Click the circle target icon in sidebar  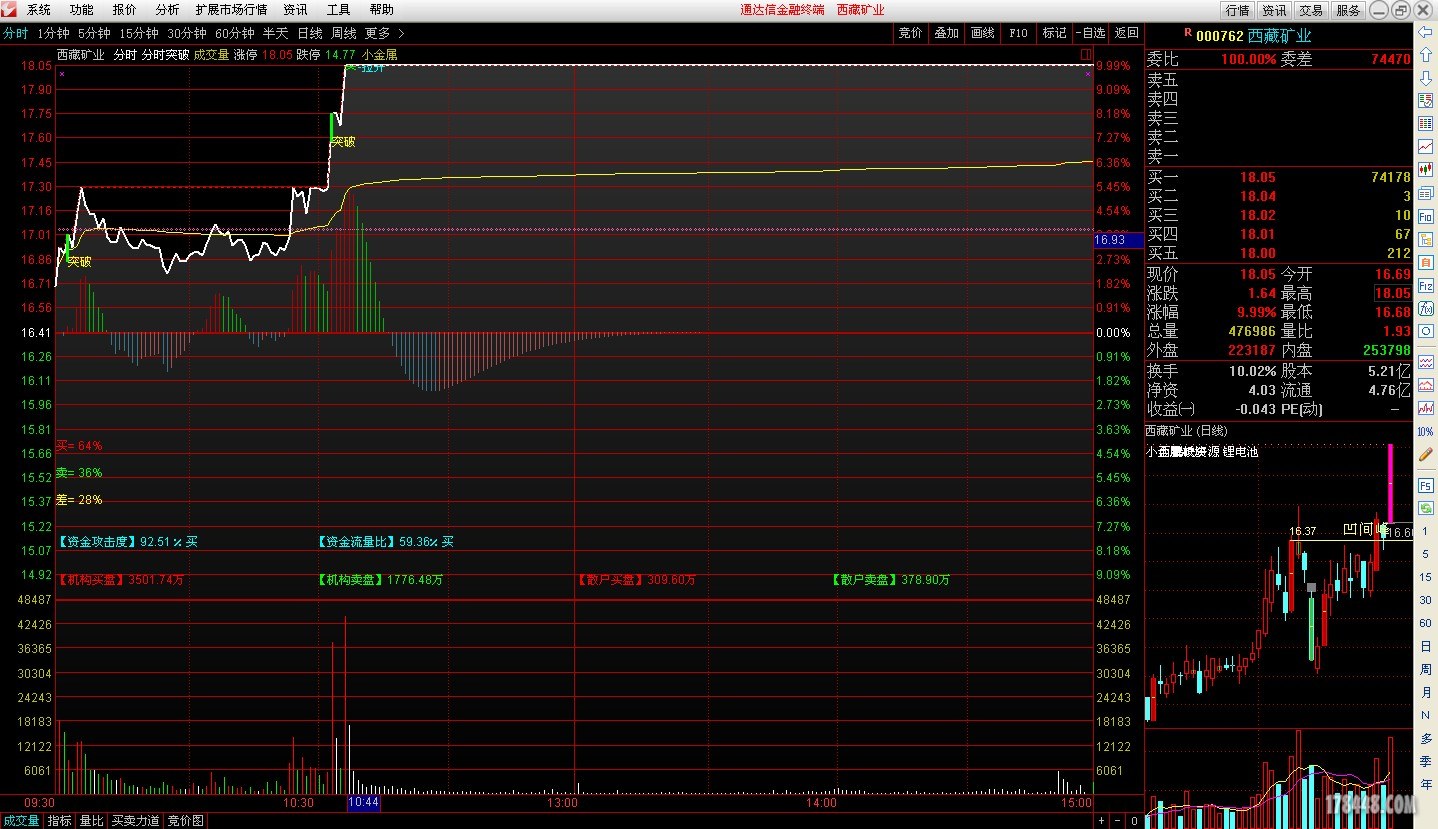(x=1425, y=332)
